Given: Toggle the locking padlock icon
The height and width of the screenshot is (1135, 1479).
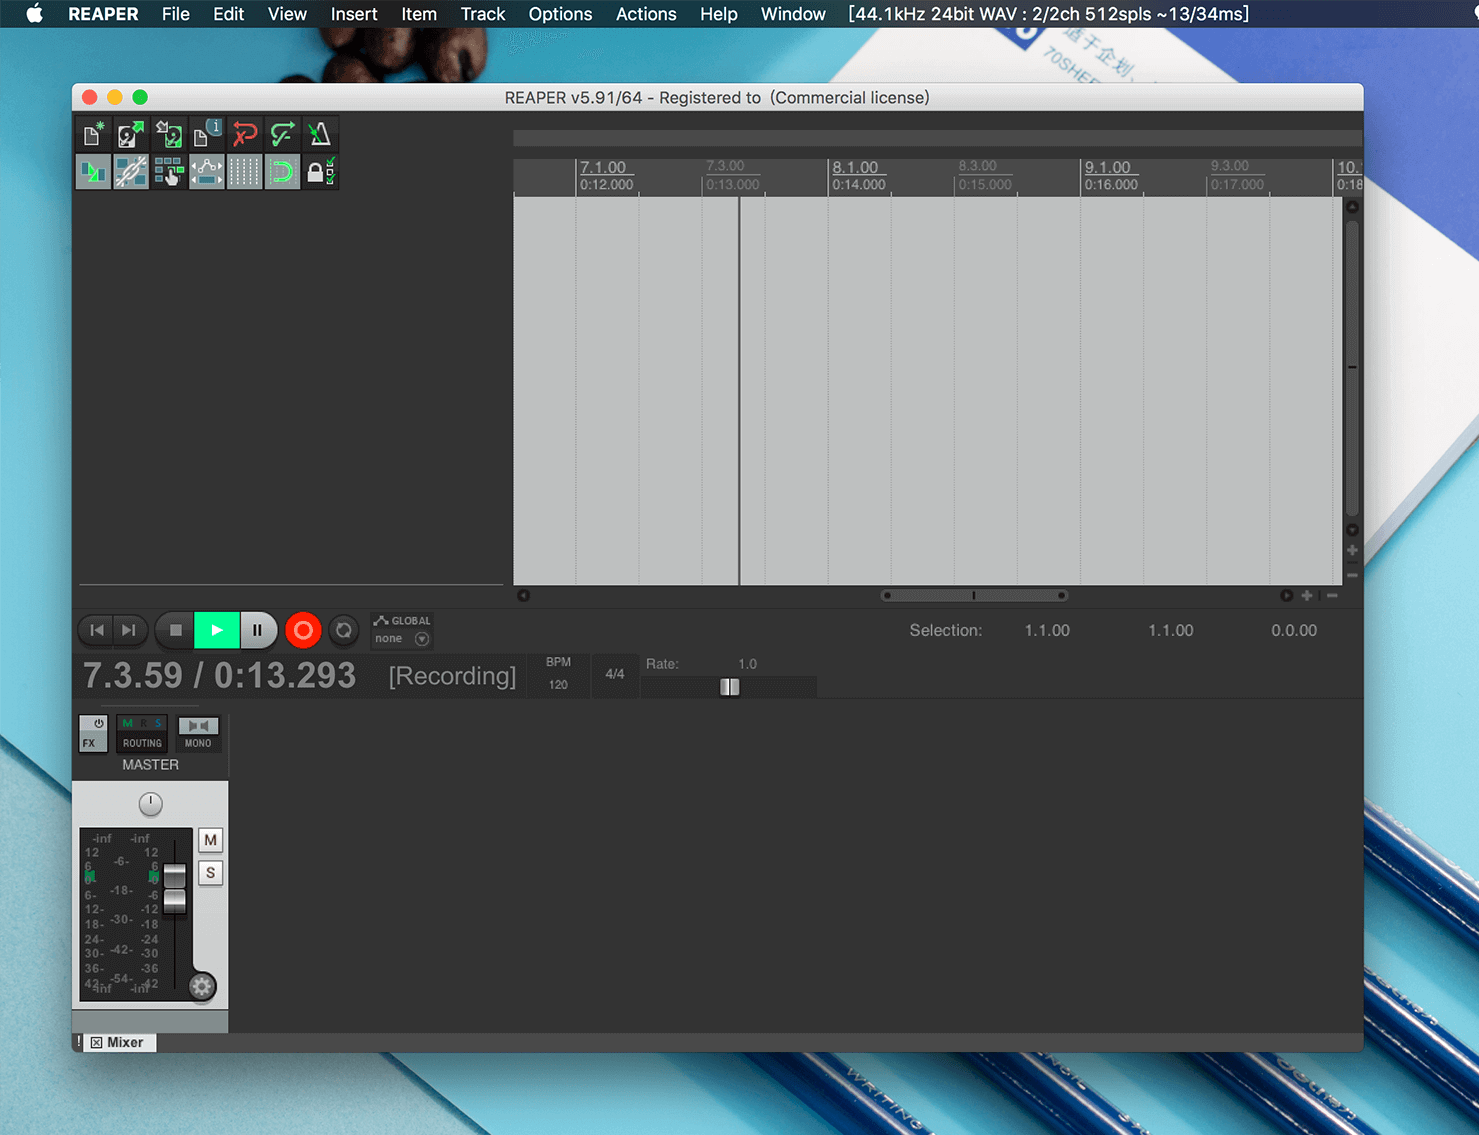Looking at the screenshot, I should pyautogui.click(x=320, y=172).
